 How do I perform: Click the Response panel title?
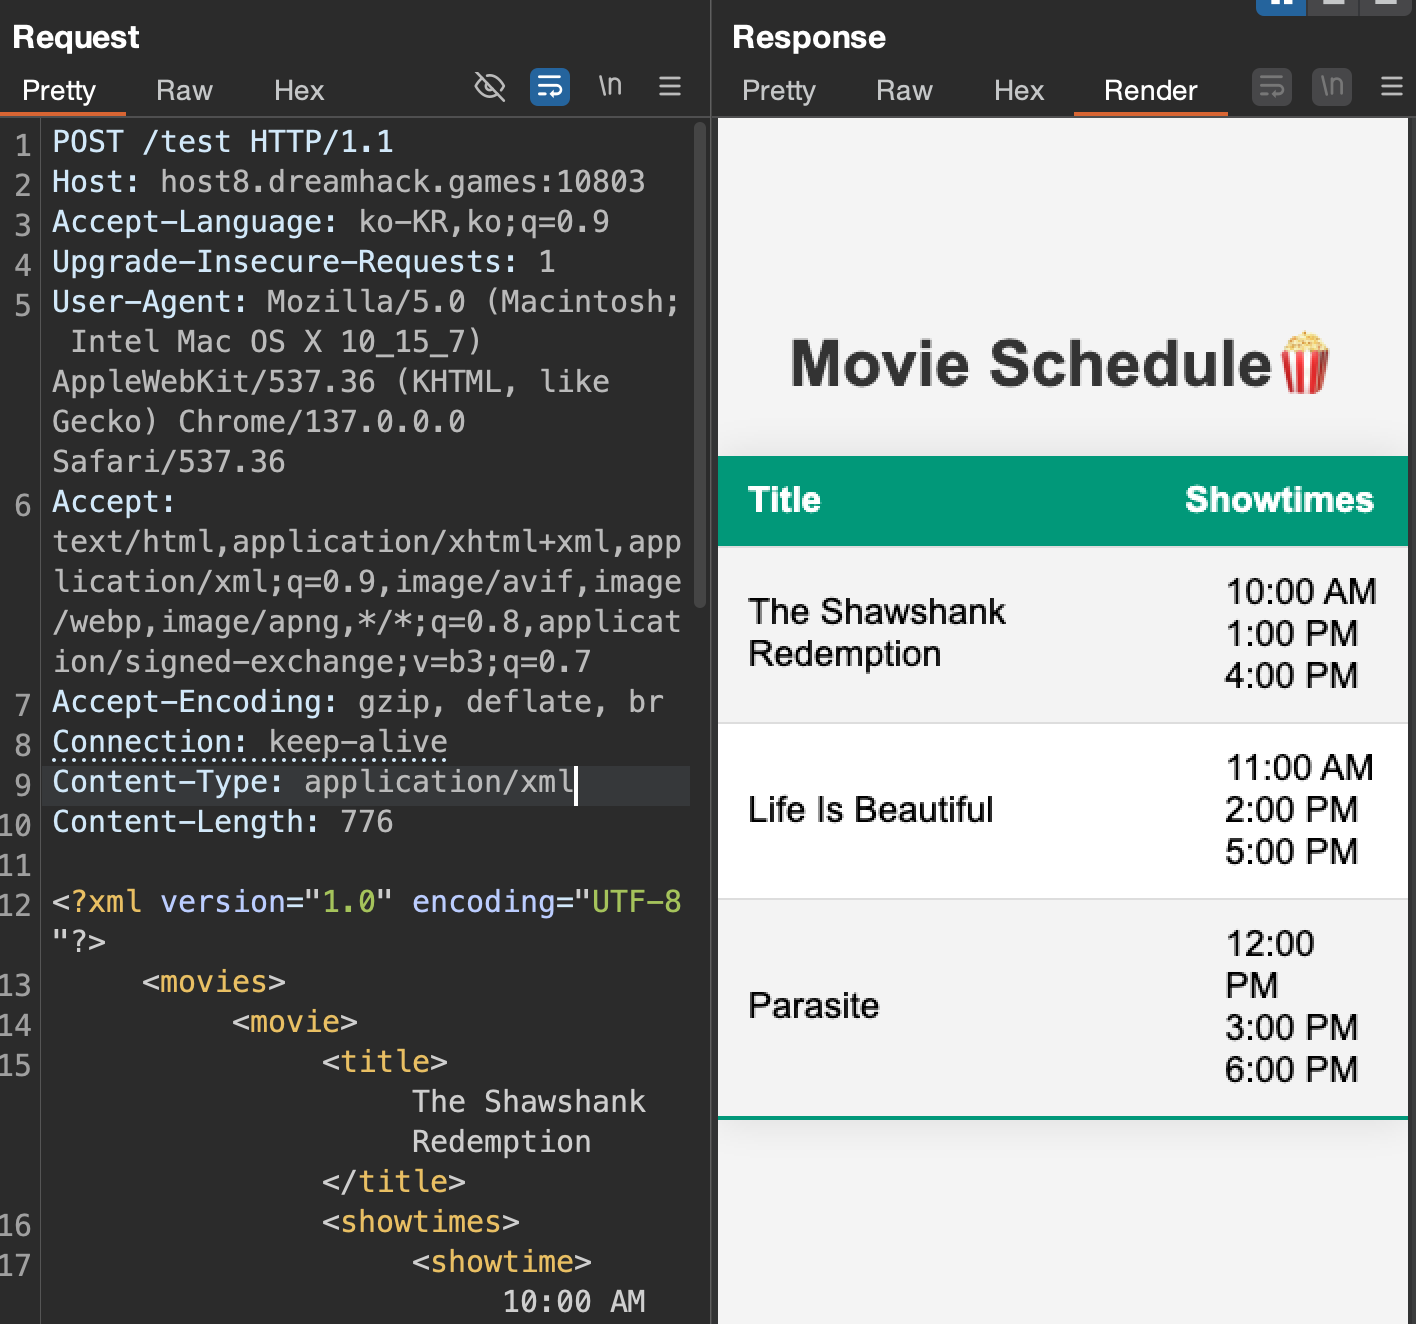[809, 37]
